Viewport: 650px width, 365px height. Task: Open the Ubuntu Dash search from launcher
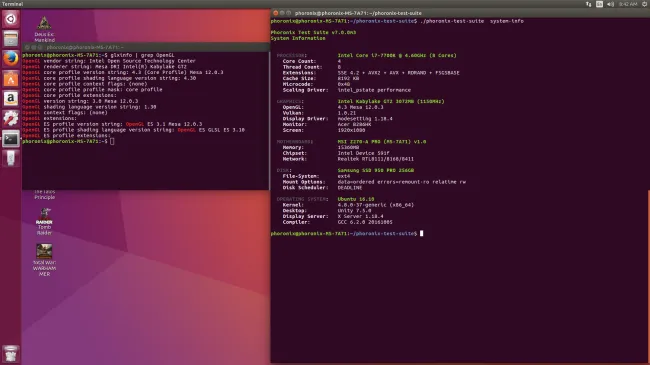[x=11, y=19]
